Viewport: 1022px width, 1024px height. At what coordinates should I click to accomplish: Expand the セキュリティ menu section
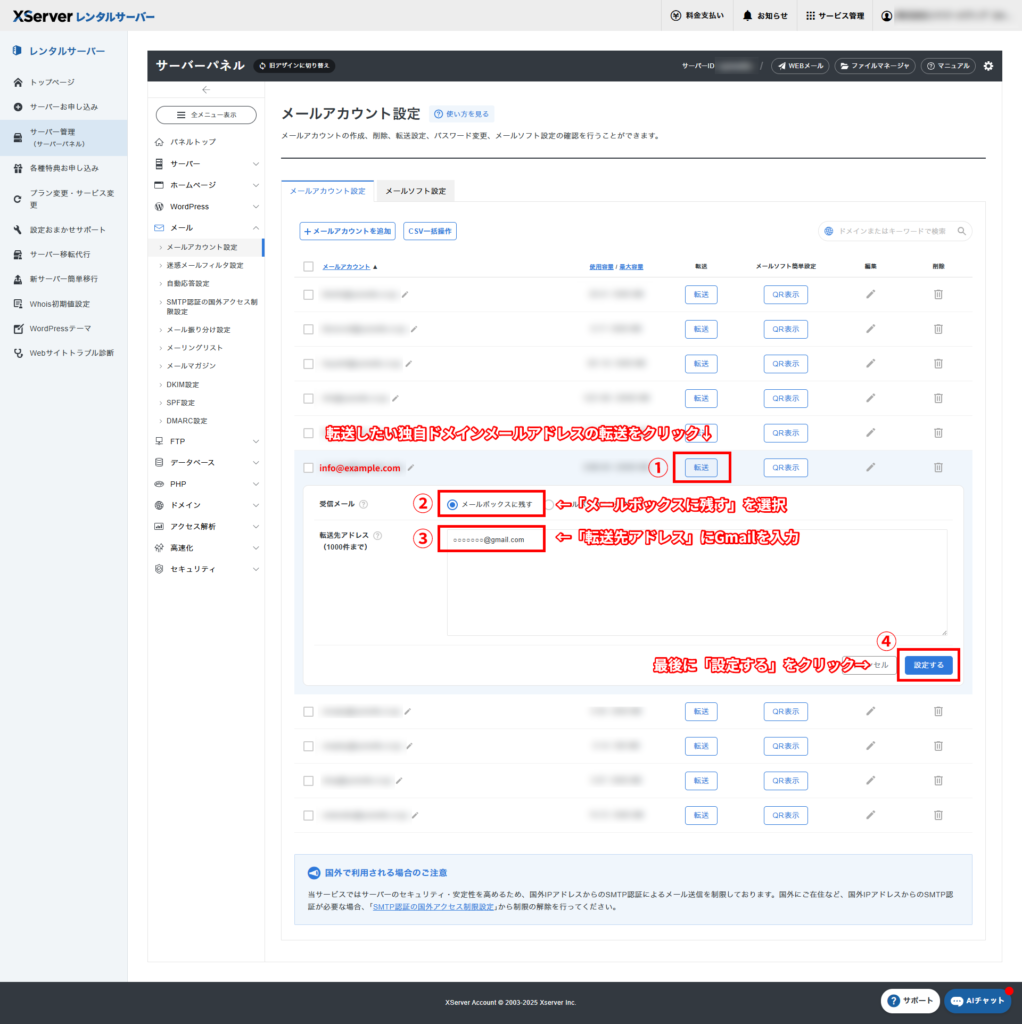pos(206,569)
